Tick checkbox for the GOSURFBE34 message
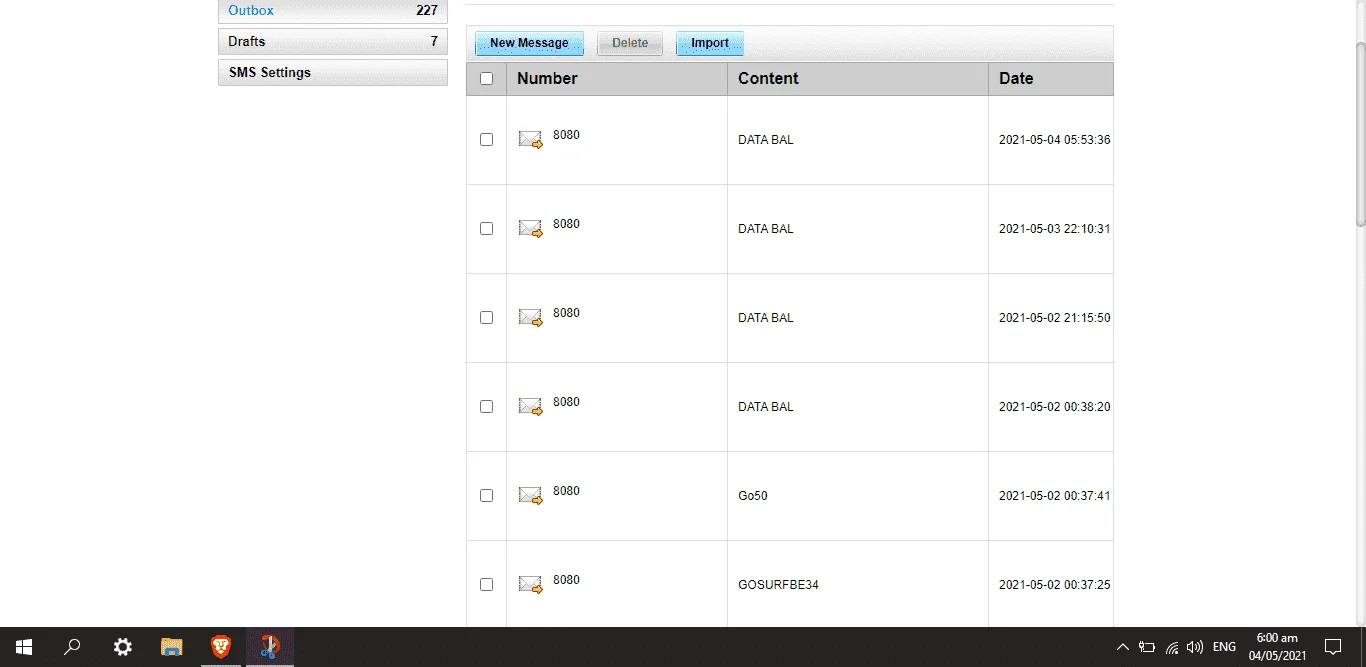 [x=487, y=585]
